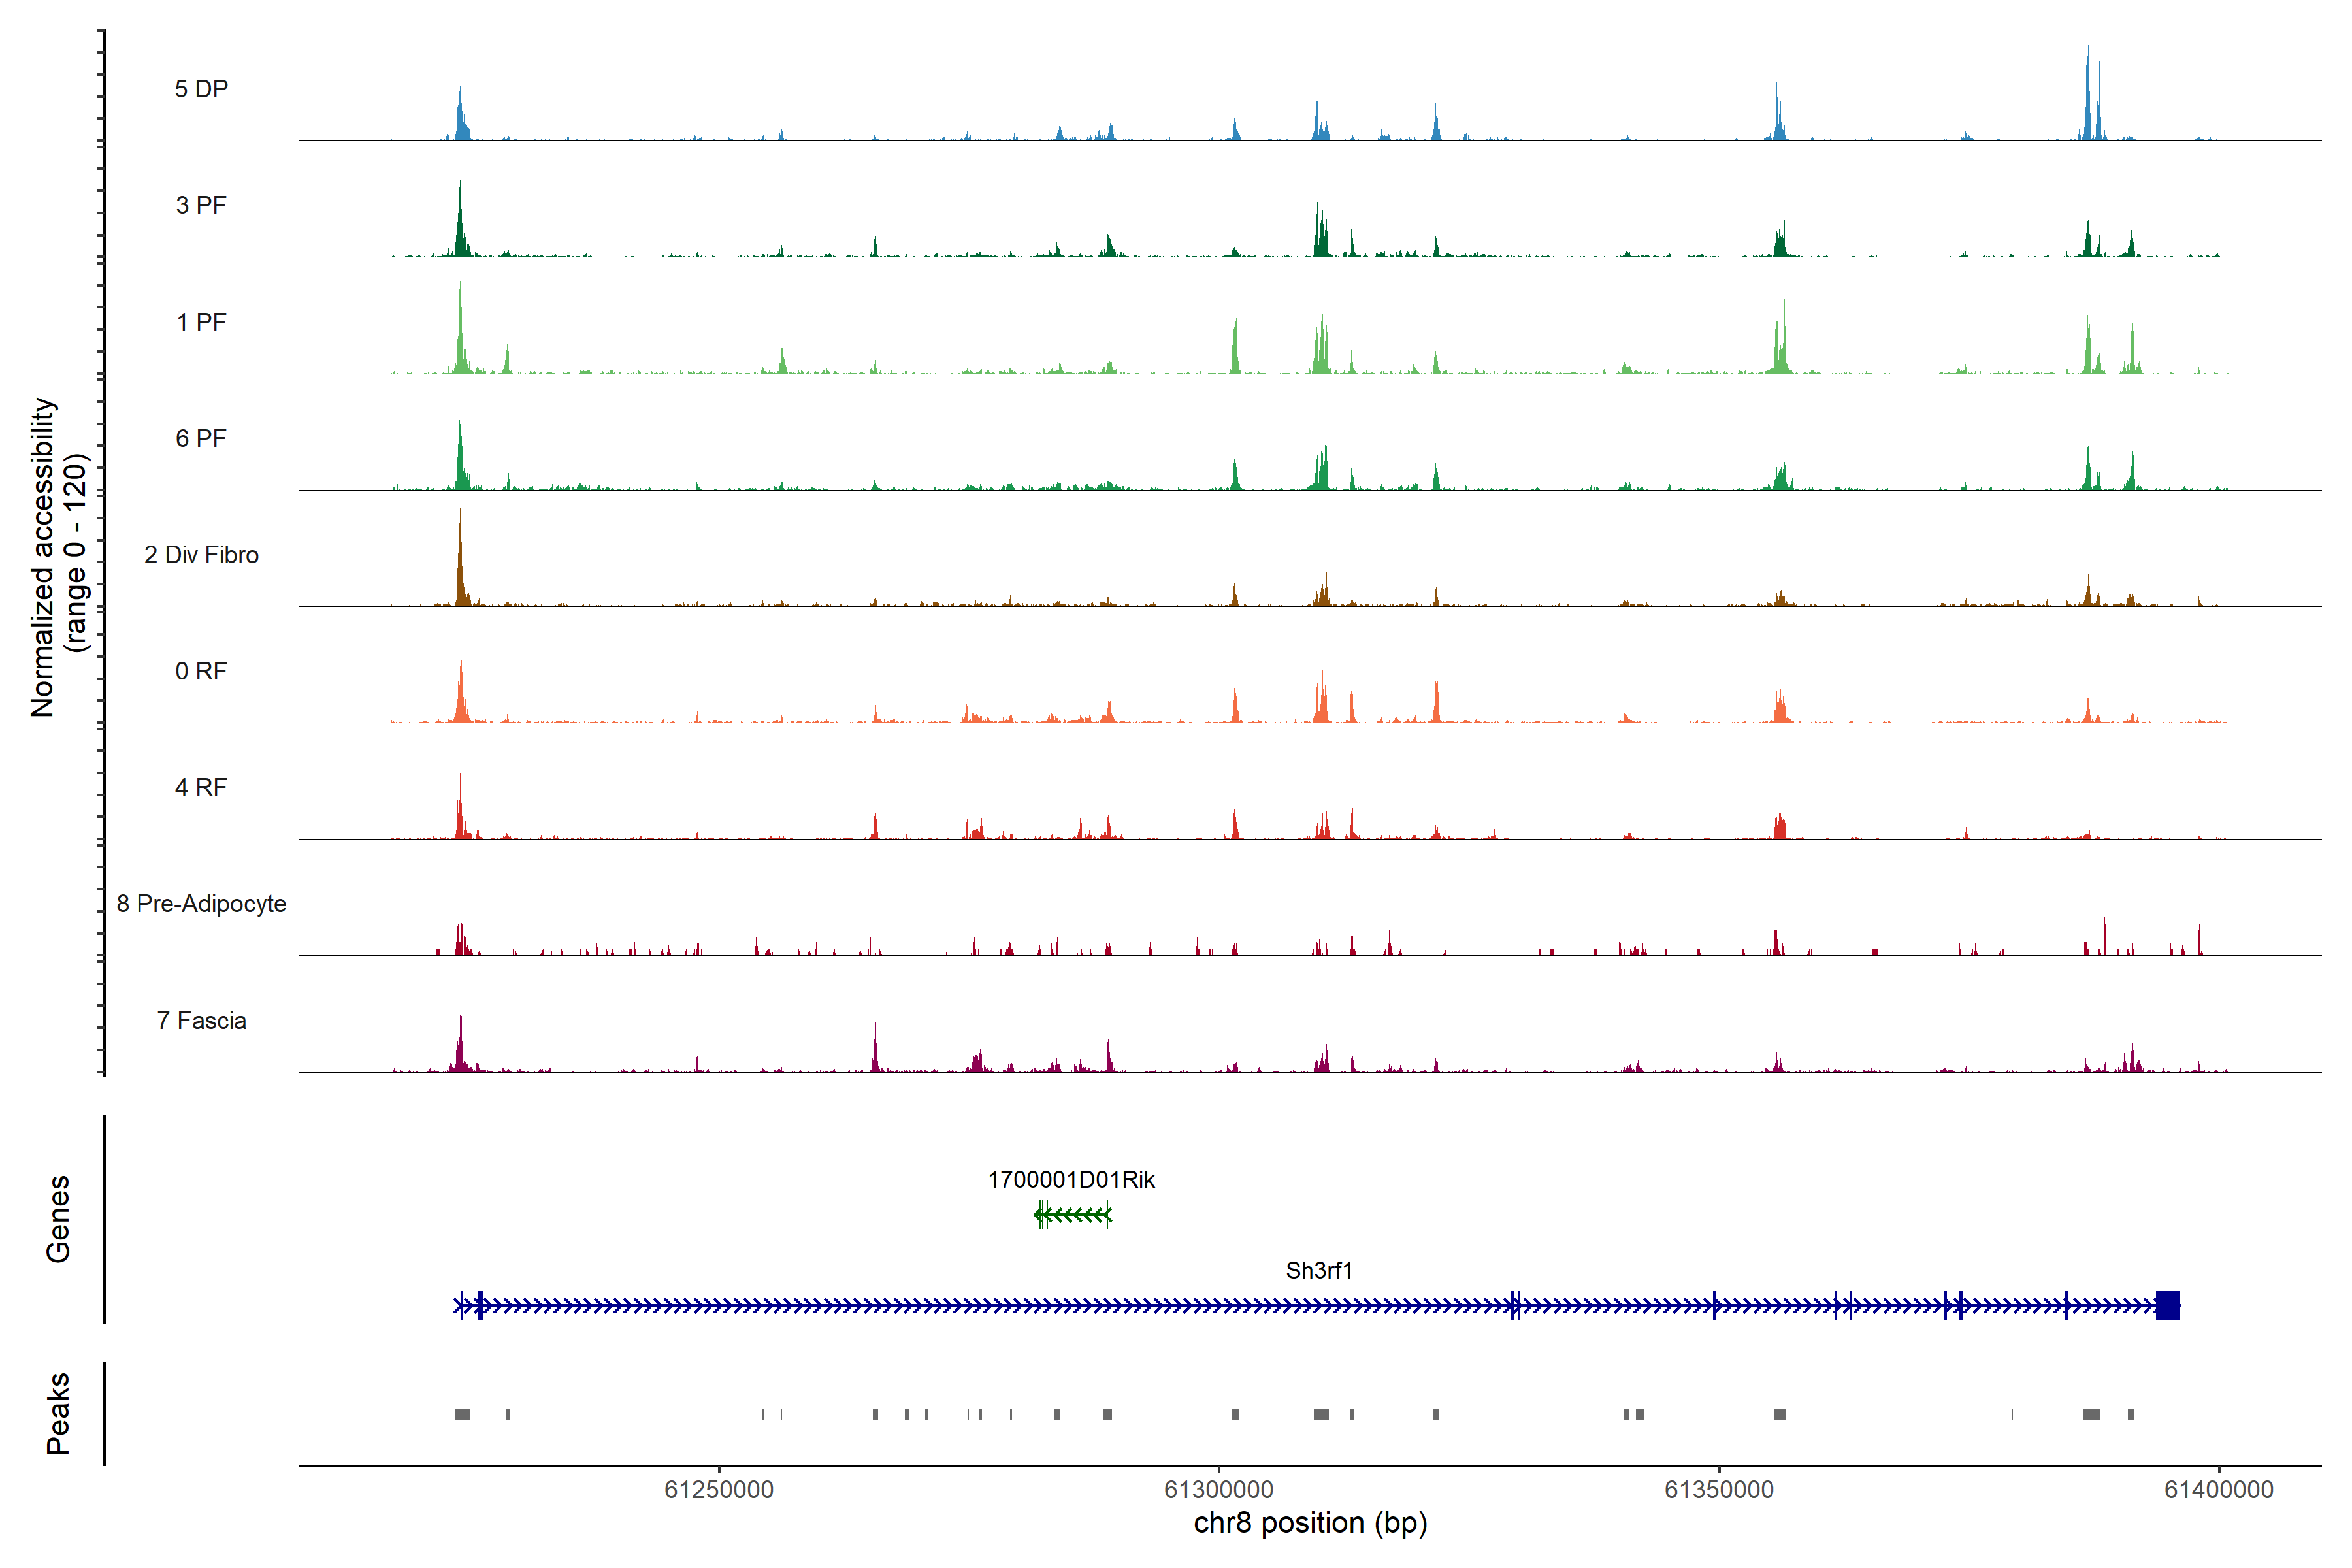Click the 61400000 axis tick label

2219,1490
